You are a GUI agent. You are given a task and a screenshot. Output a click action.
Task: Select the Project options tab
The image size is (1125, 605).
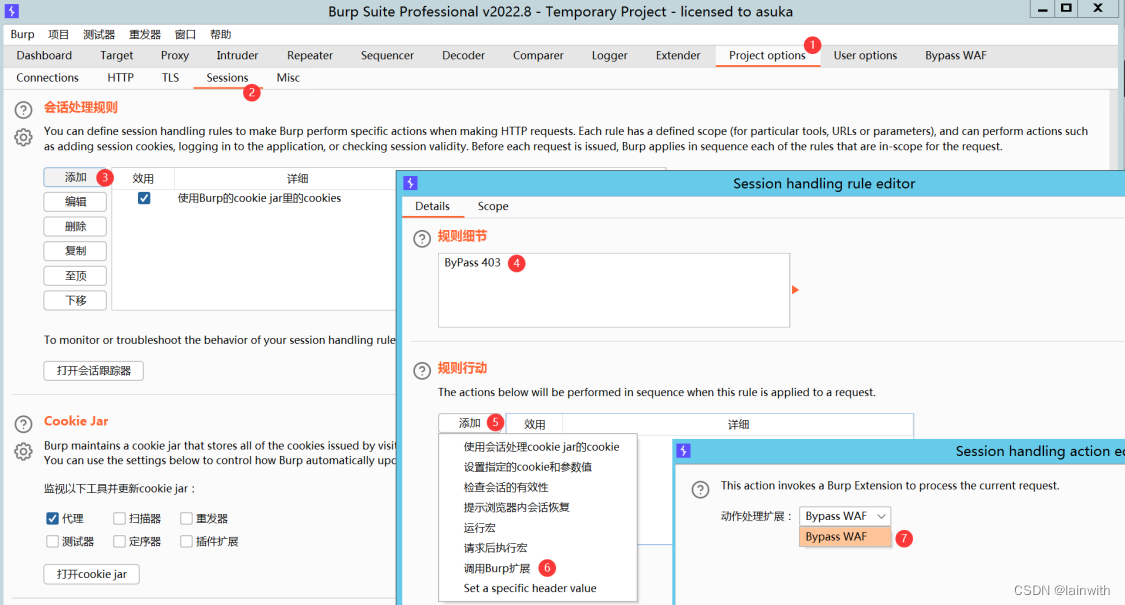coord(767,55)
